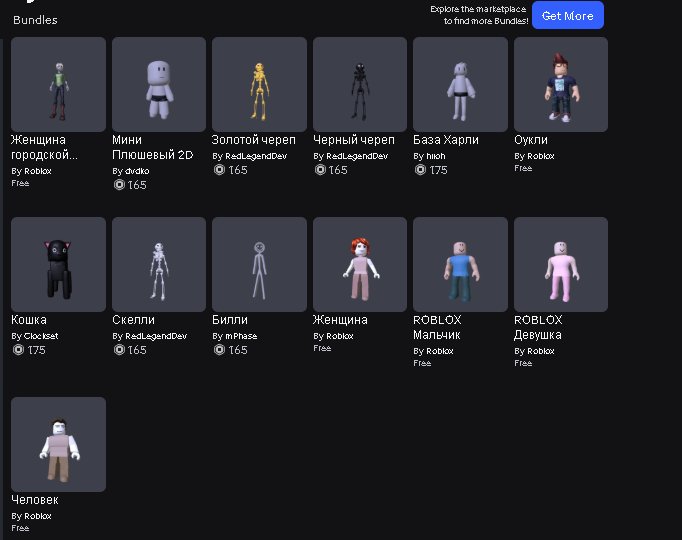Click Robux icon under Черный череп
The height and width of the screenshot is (540, 682).
tap(320, 170)
